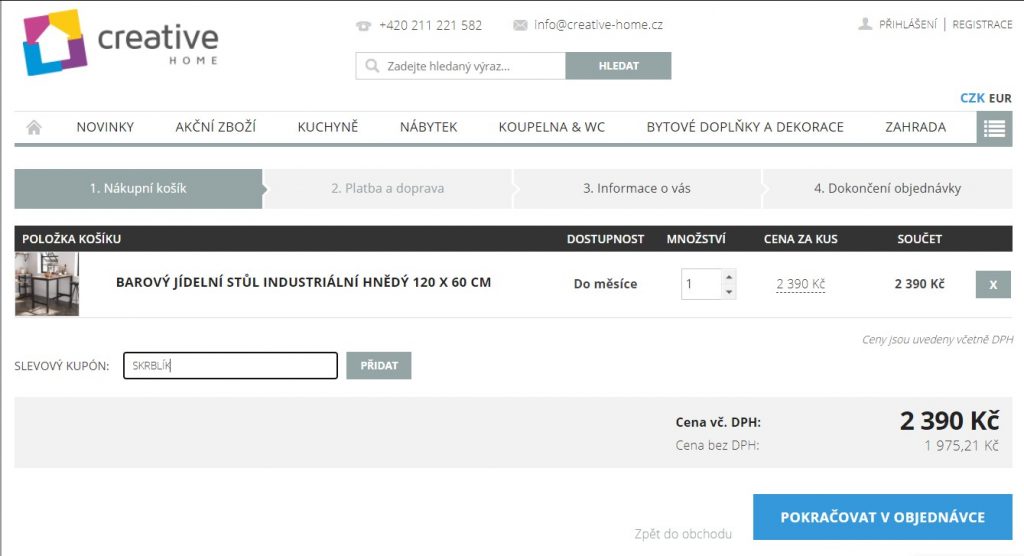Image resolution: width=1024 pixels, height=556 pixels.
Task: Click Zpět do obchodu link
Action: (683, 534)
